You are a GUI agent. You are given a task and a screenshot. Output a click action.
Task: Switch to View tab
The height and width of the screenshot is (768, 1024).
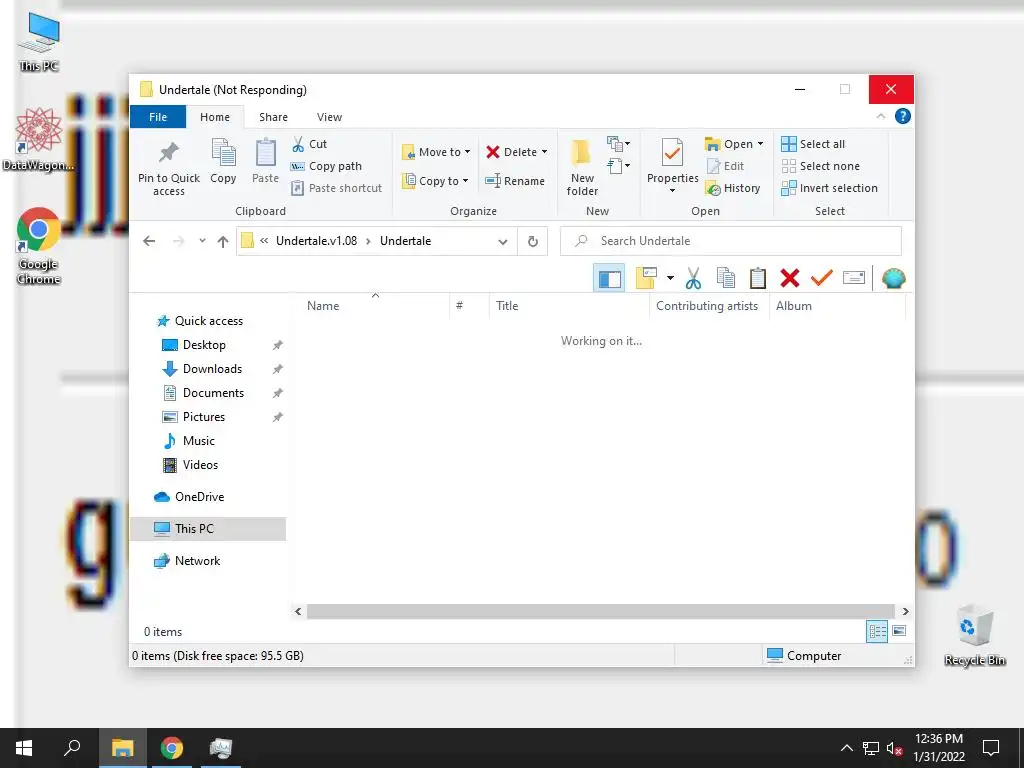point(329,117)
